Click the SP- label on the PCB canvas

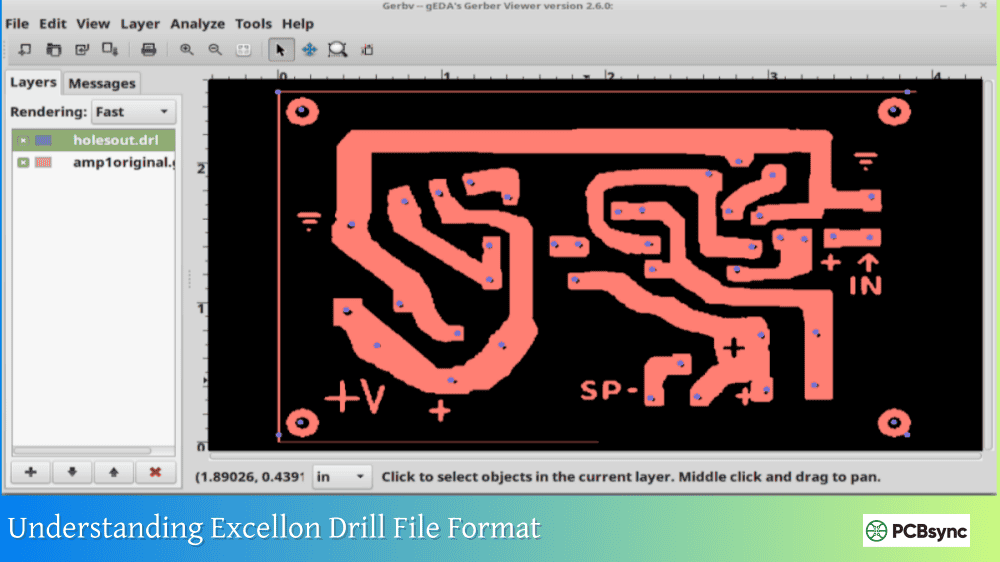608,390
